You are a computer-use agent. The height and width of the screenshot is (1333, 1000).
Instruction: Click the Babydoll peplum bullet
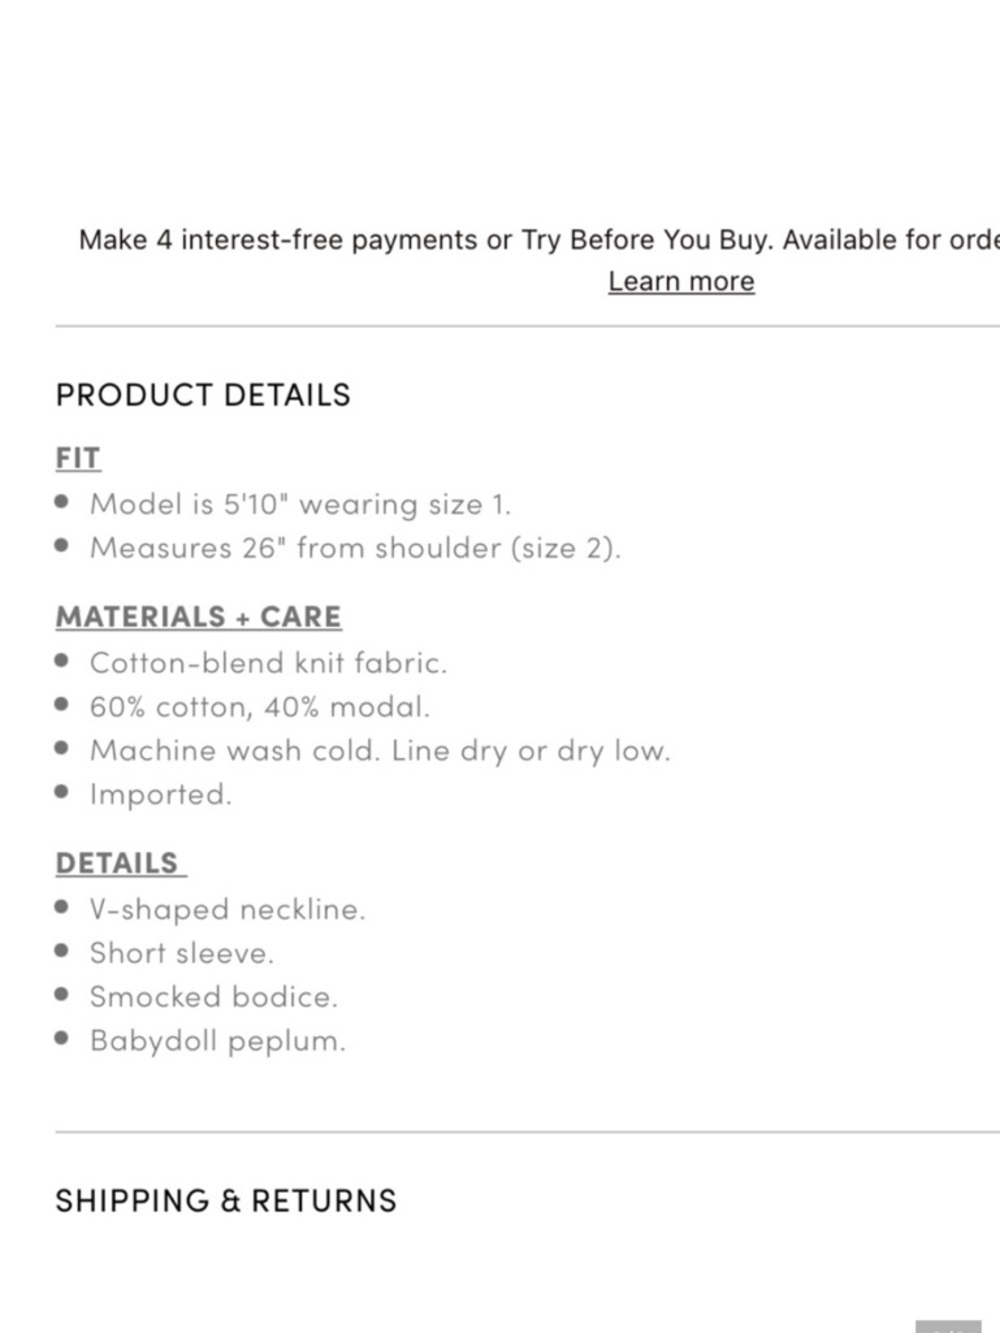pyautogui.click(x=217, y=1041)
